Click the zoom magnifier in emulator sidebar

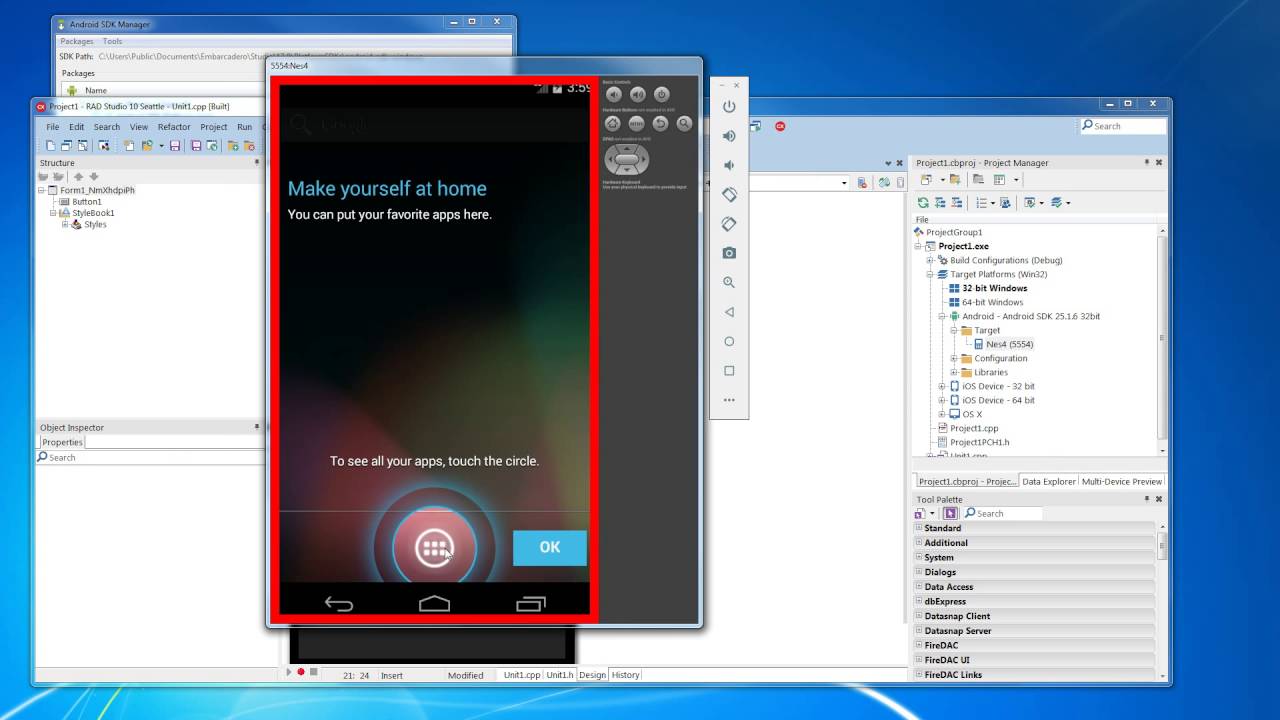coord(729,282)
